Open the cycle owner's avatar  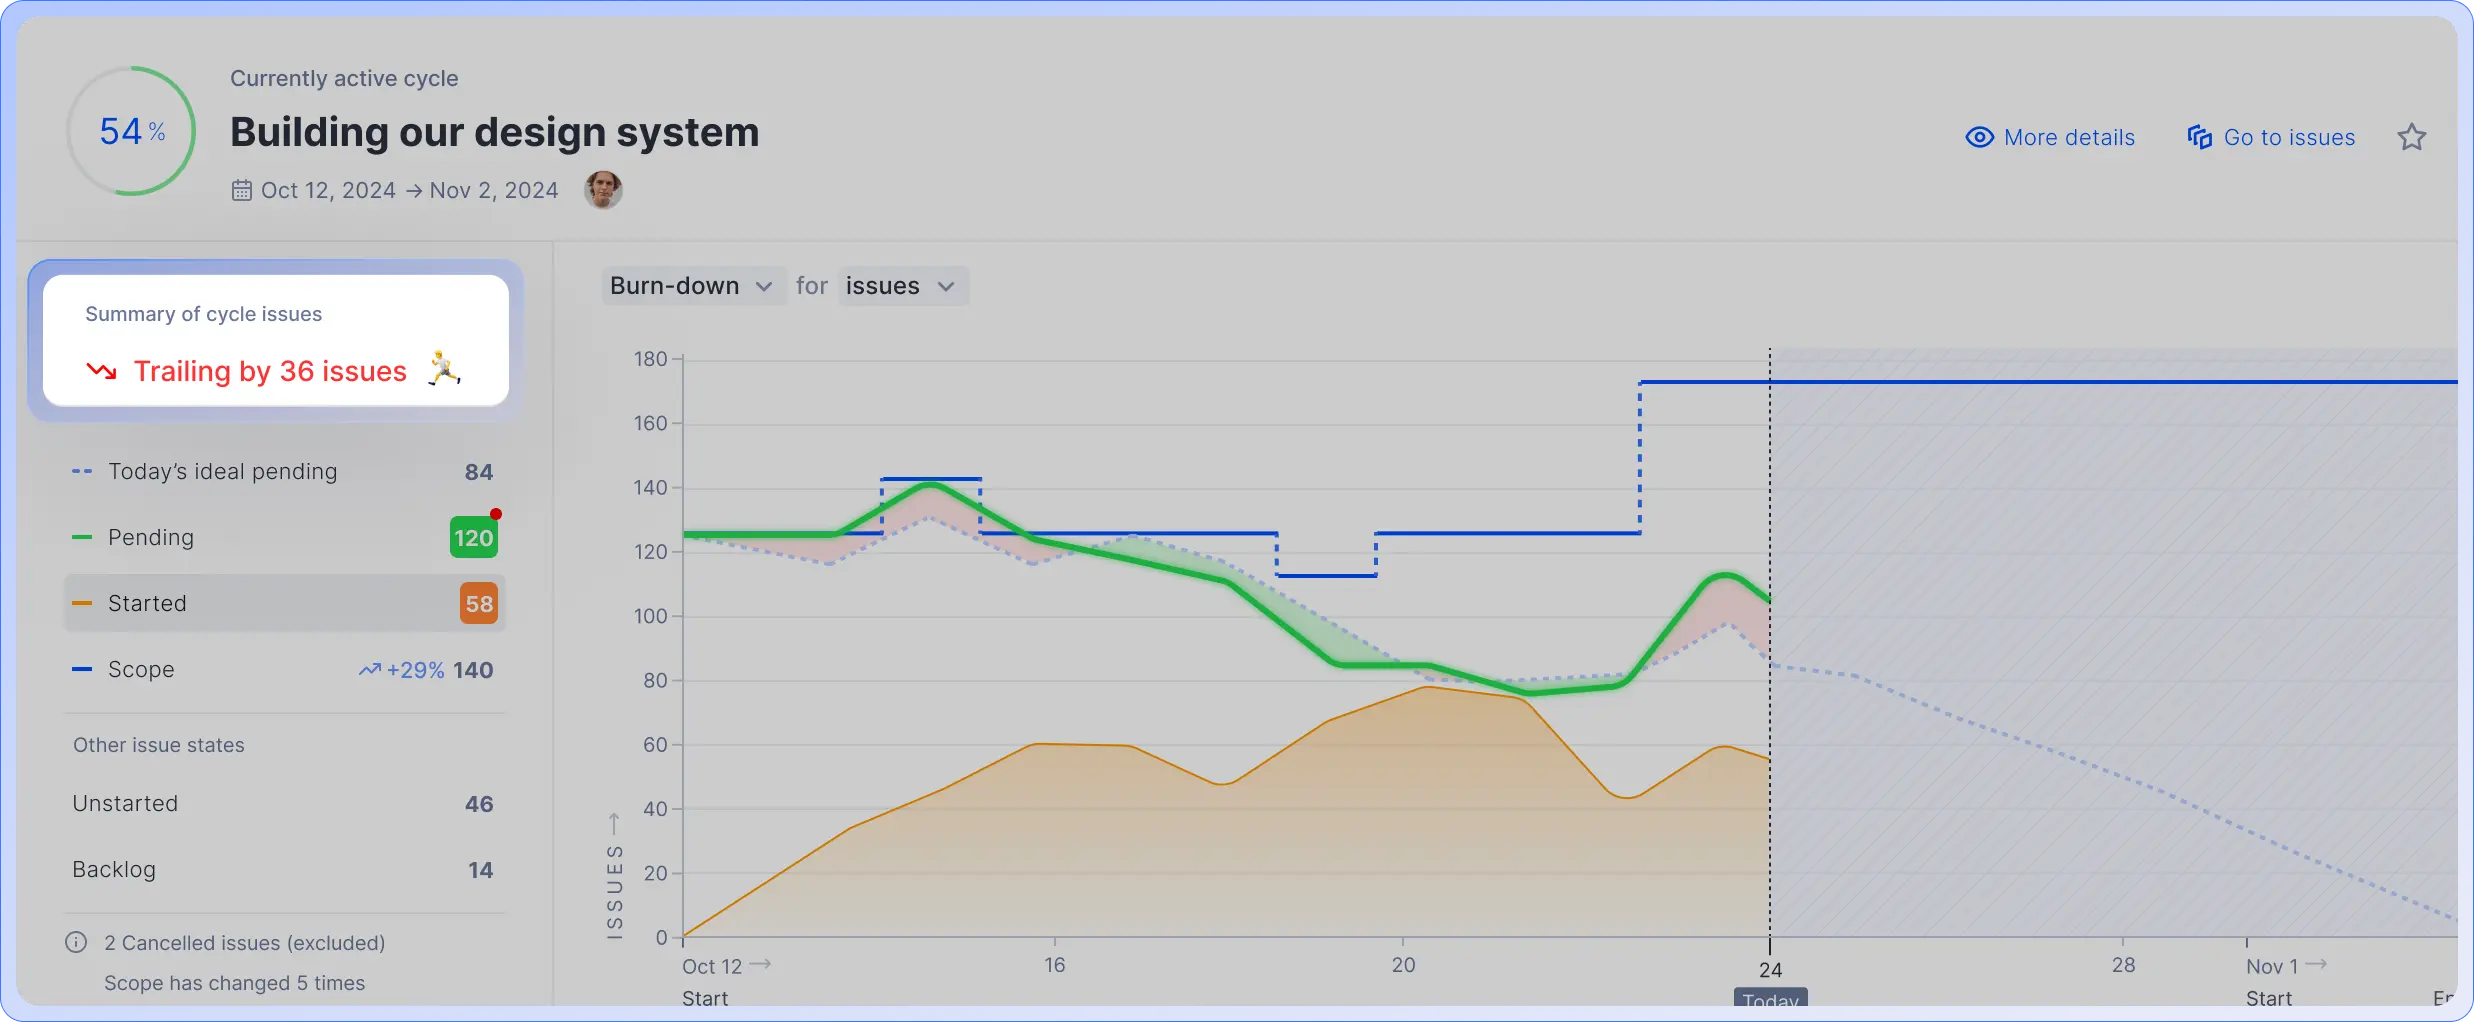[603, 189]
